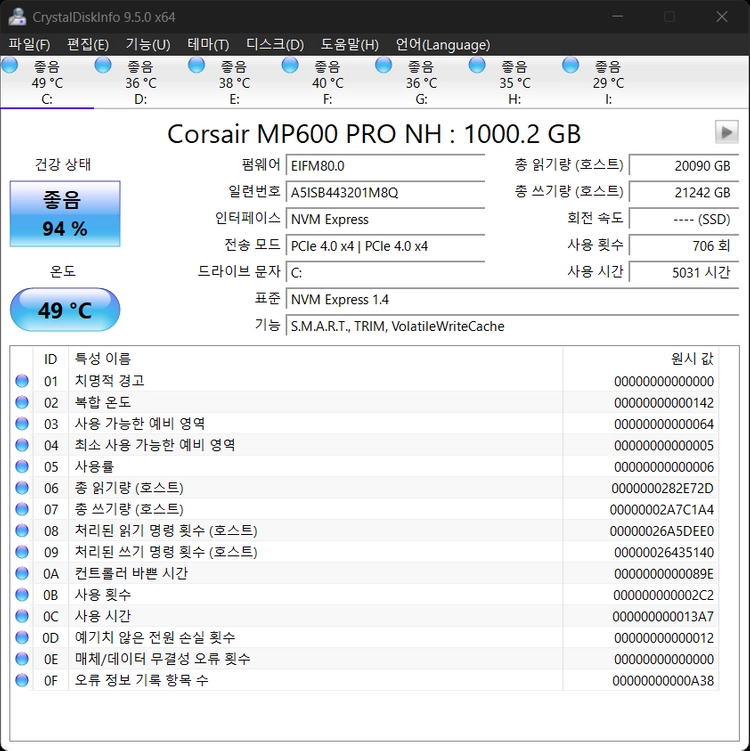Click the drive letter field C:

point(386,273)
